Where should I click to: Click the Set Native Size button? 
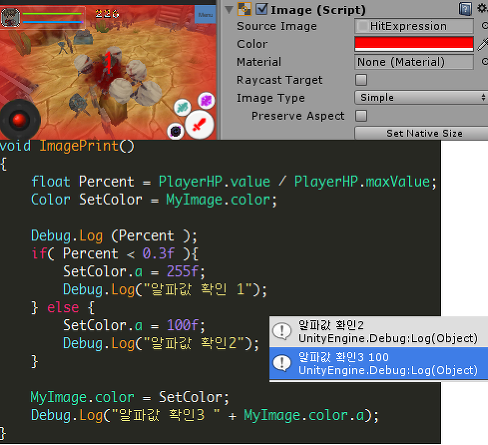click(x=421, y=134)
